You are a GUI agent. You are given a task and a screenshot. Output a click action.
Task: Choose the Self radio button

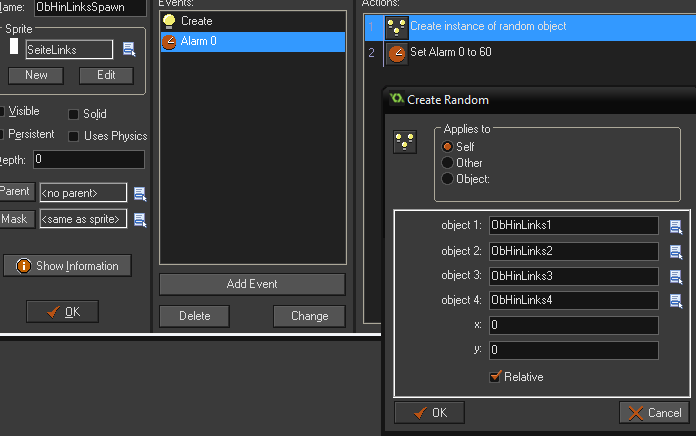tap(448, 147)
